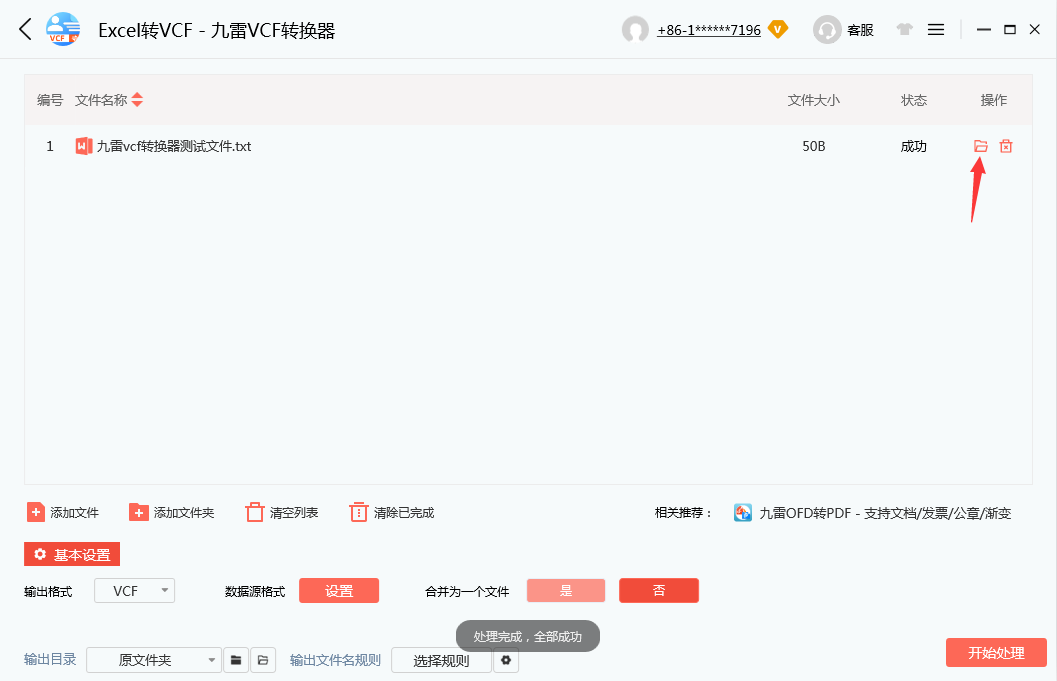Choose 否 for not merging files

659,591
